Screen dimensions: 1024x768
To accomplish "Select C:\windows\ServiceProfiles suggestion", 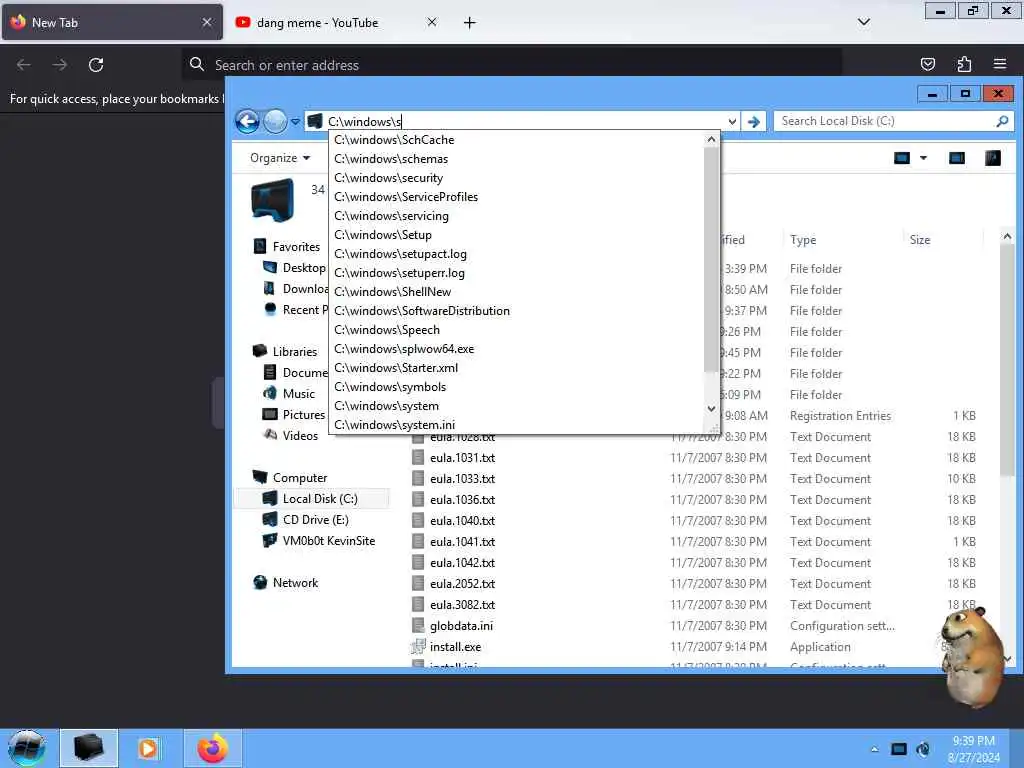I will coord(516,197).
